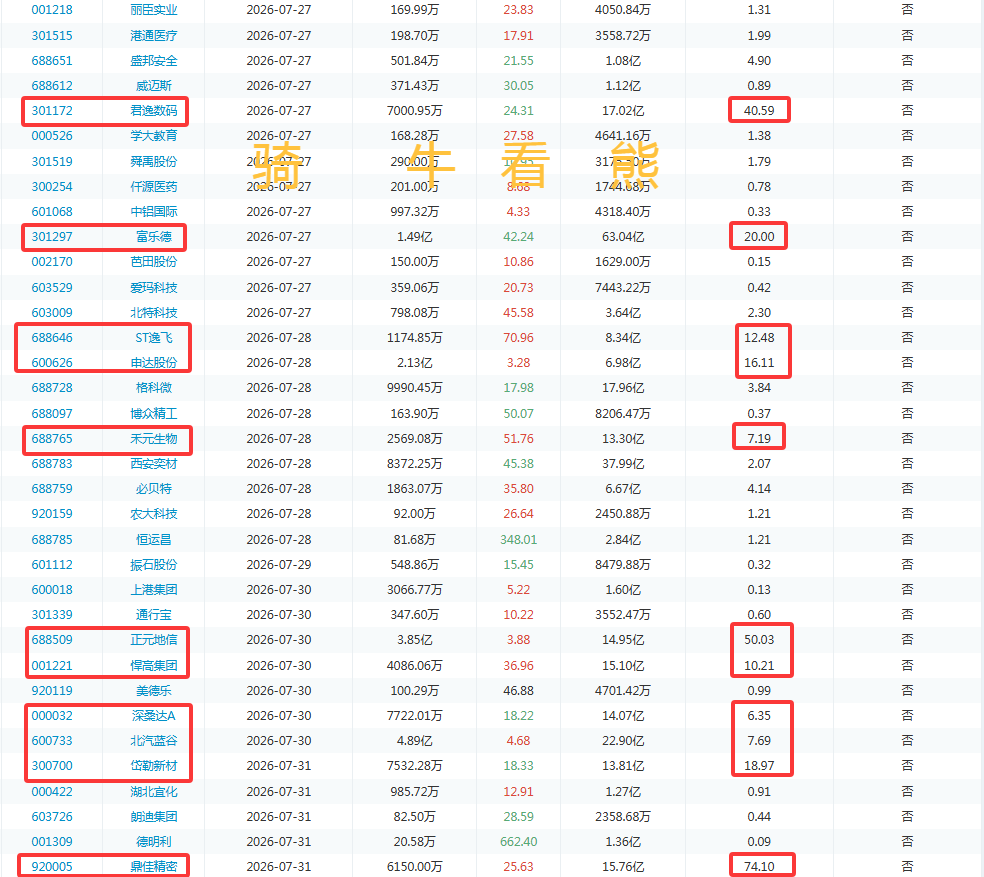Screen dimensions: 984x877
Task: Select the 鼎佳精密 stock name
Action: tap(154, 867)
